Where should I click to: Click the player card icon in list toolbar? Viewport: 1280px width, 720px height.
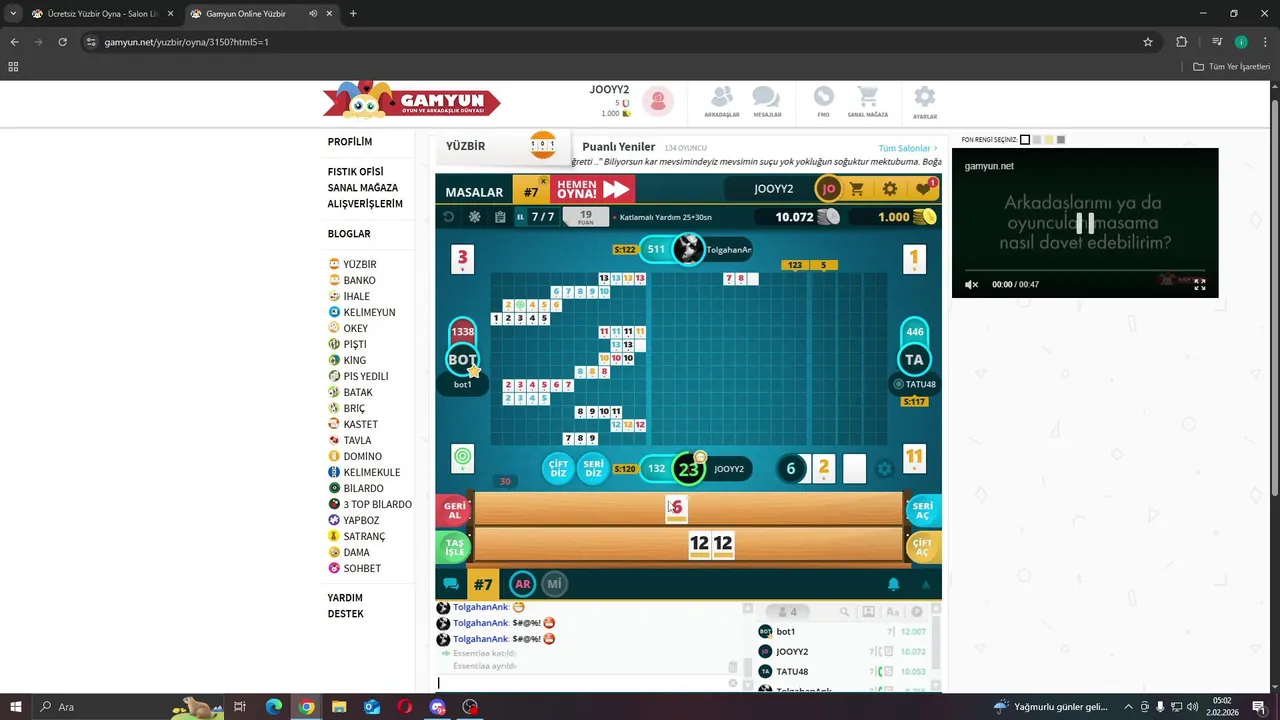[868, 612]
